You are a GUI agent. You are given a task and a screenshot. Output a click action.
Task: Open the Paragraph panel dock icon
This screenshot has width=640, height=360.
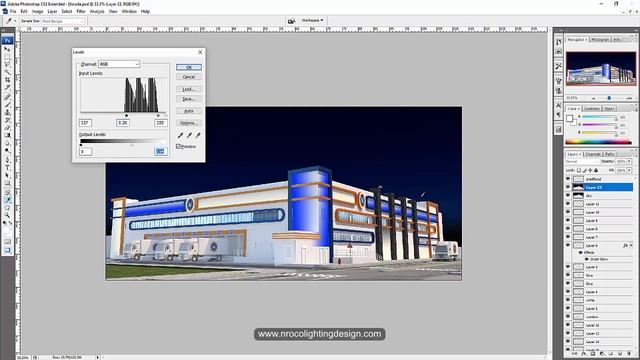pos(559,115)
